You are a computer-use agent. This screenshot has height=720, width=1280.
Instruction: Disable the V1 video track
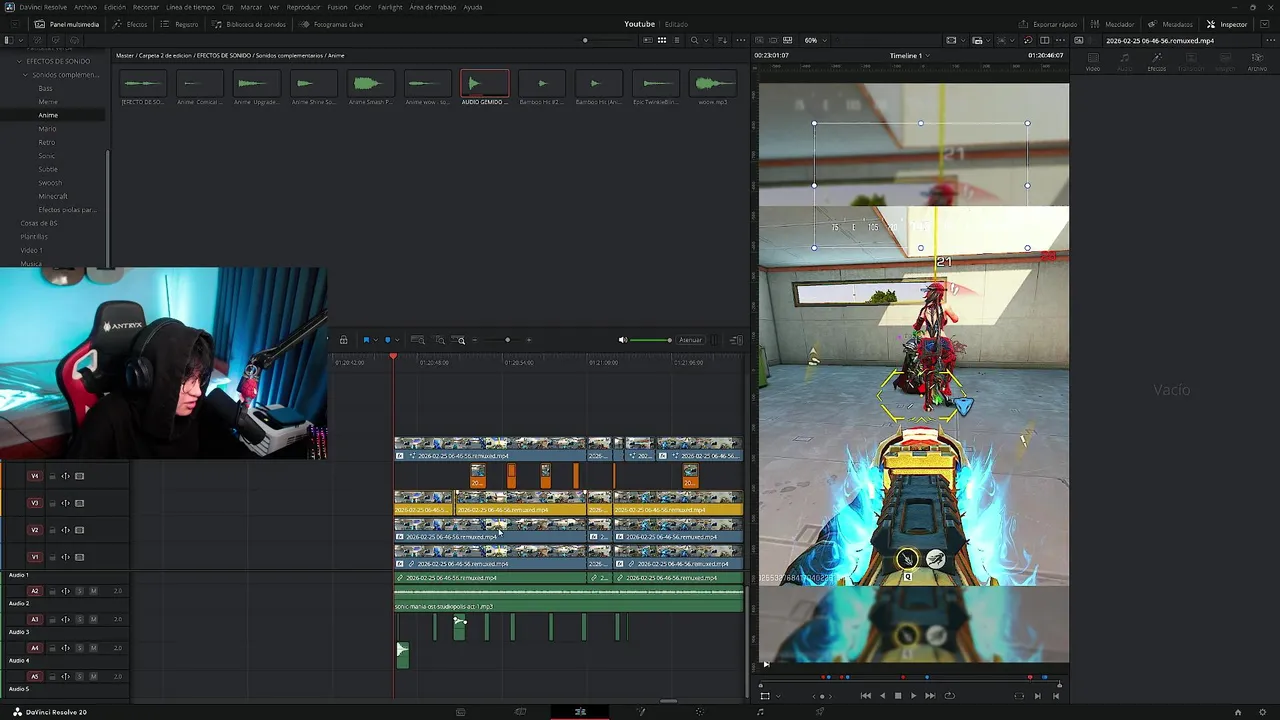pos(79,557)
